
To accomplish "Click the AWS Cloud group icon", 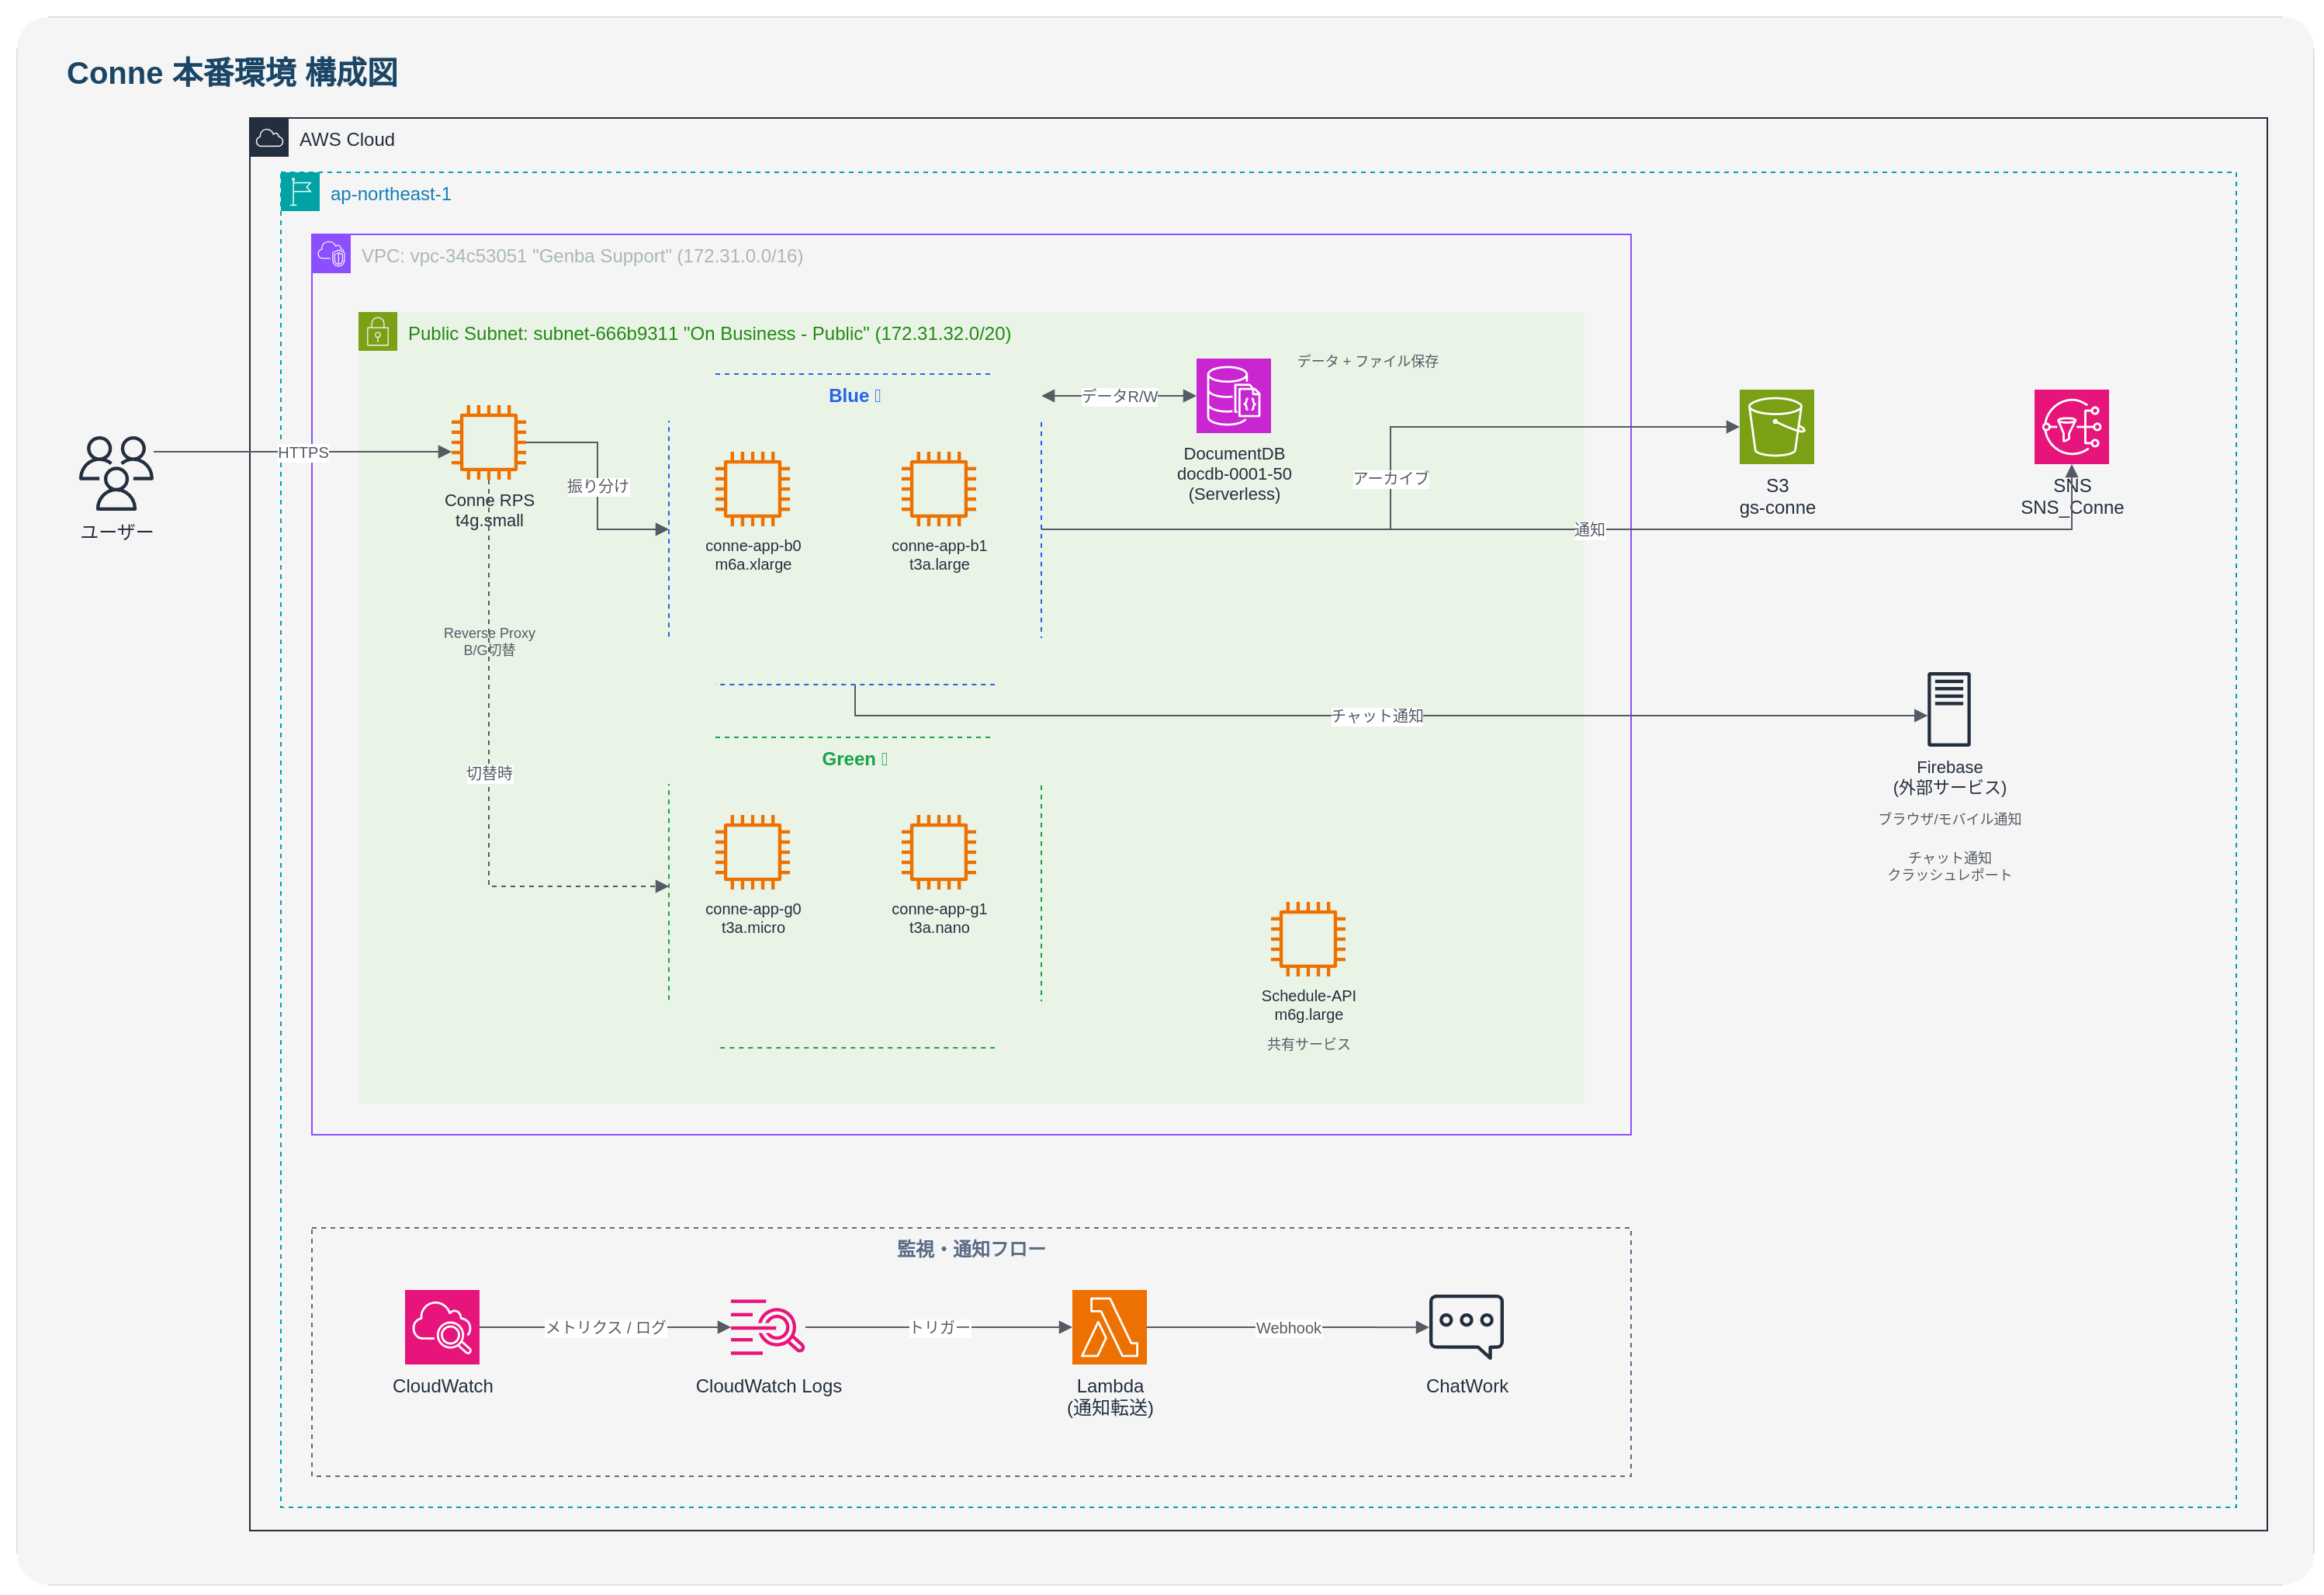I will pyautogui.click(x=269, y=138).
